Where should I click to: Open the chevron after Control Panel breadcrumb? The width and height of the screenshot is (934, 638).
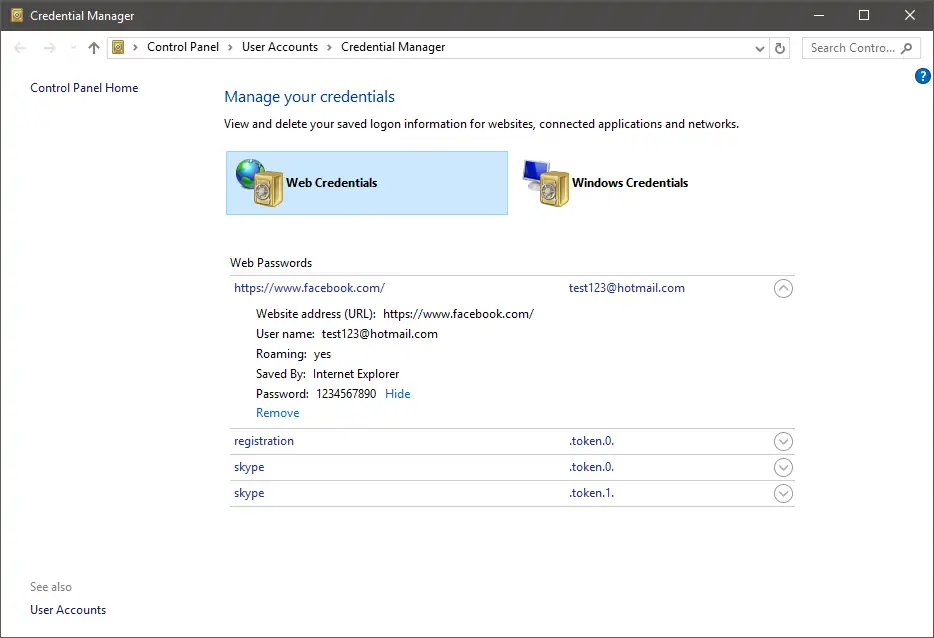[231, 48]
